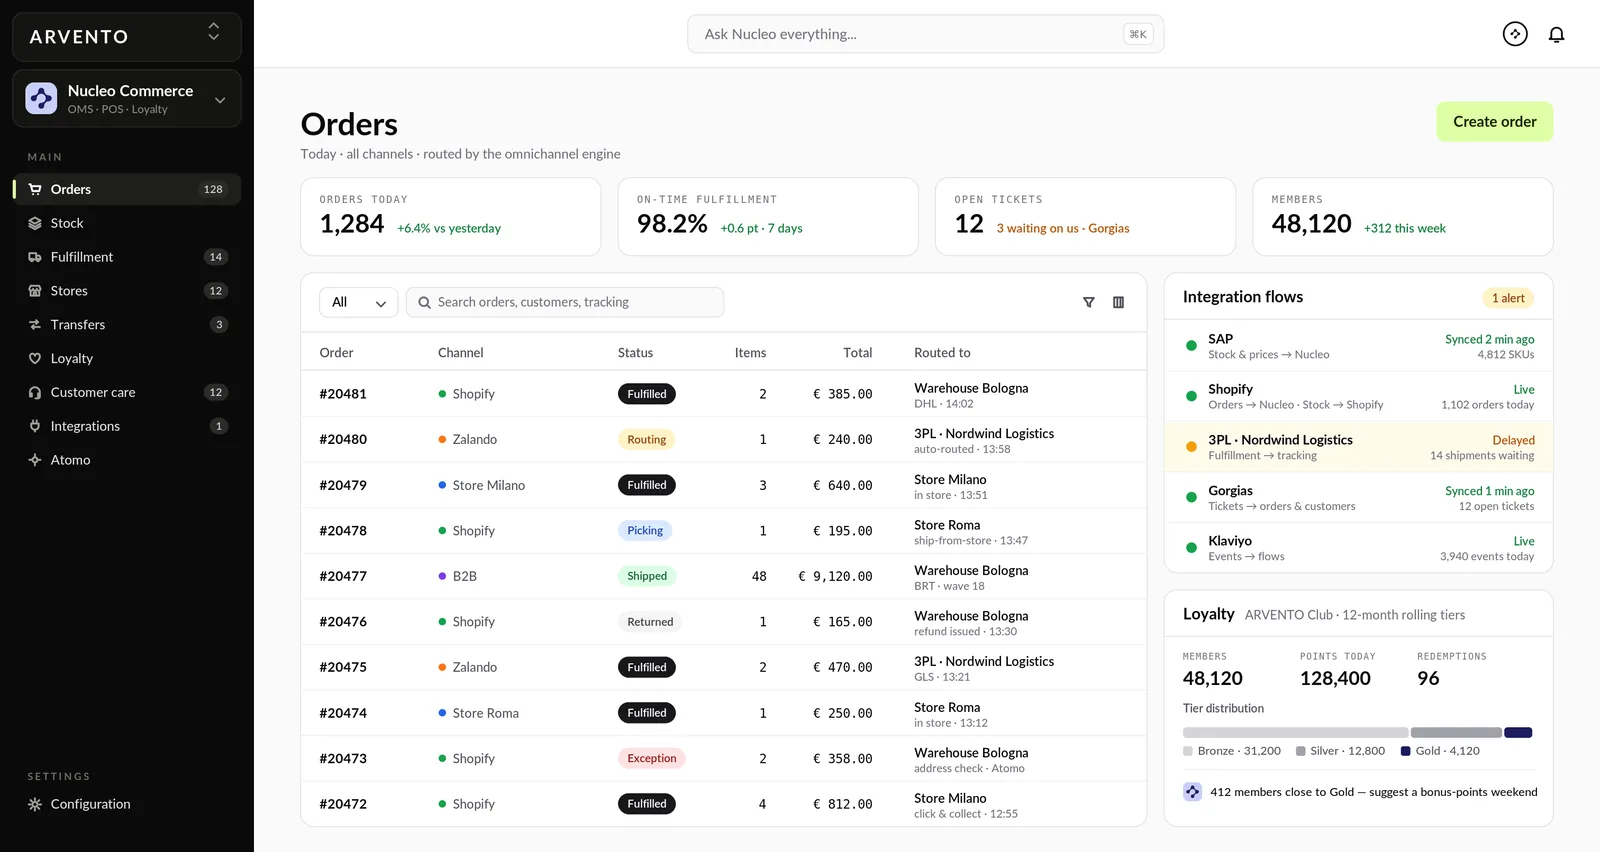1600x852 pixels.
Task: Sort by the Routed to column header
Action: 942,353
